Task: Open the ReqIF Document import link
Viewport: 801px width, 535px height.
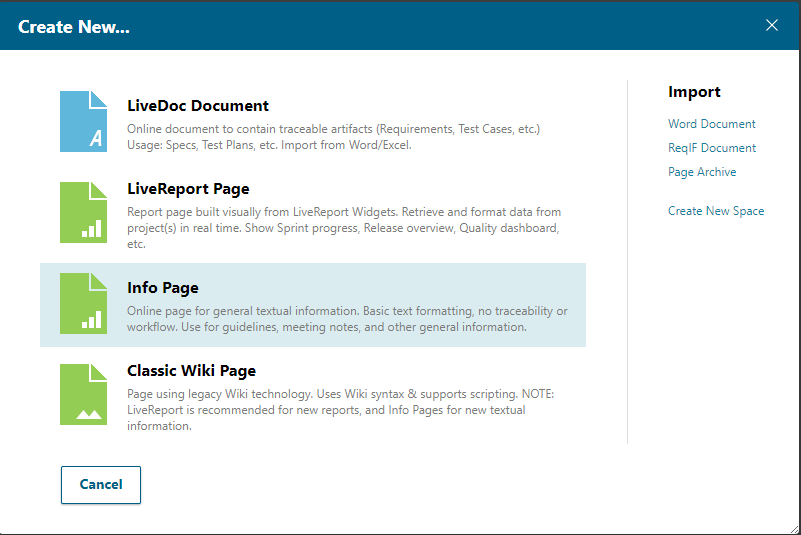Action: [712, 148]
